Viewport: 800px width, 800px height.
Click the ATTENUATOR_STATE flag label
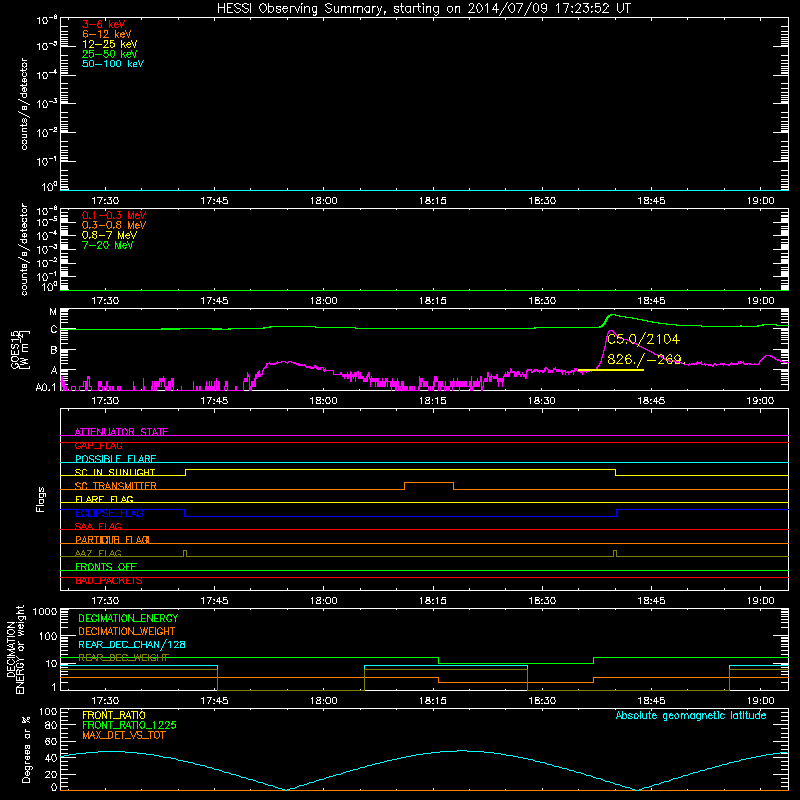click(x=121, y=432)
